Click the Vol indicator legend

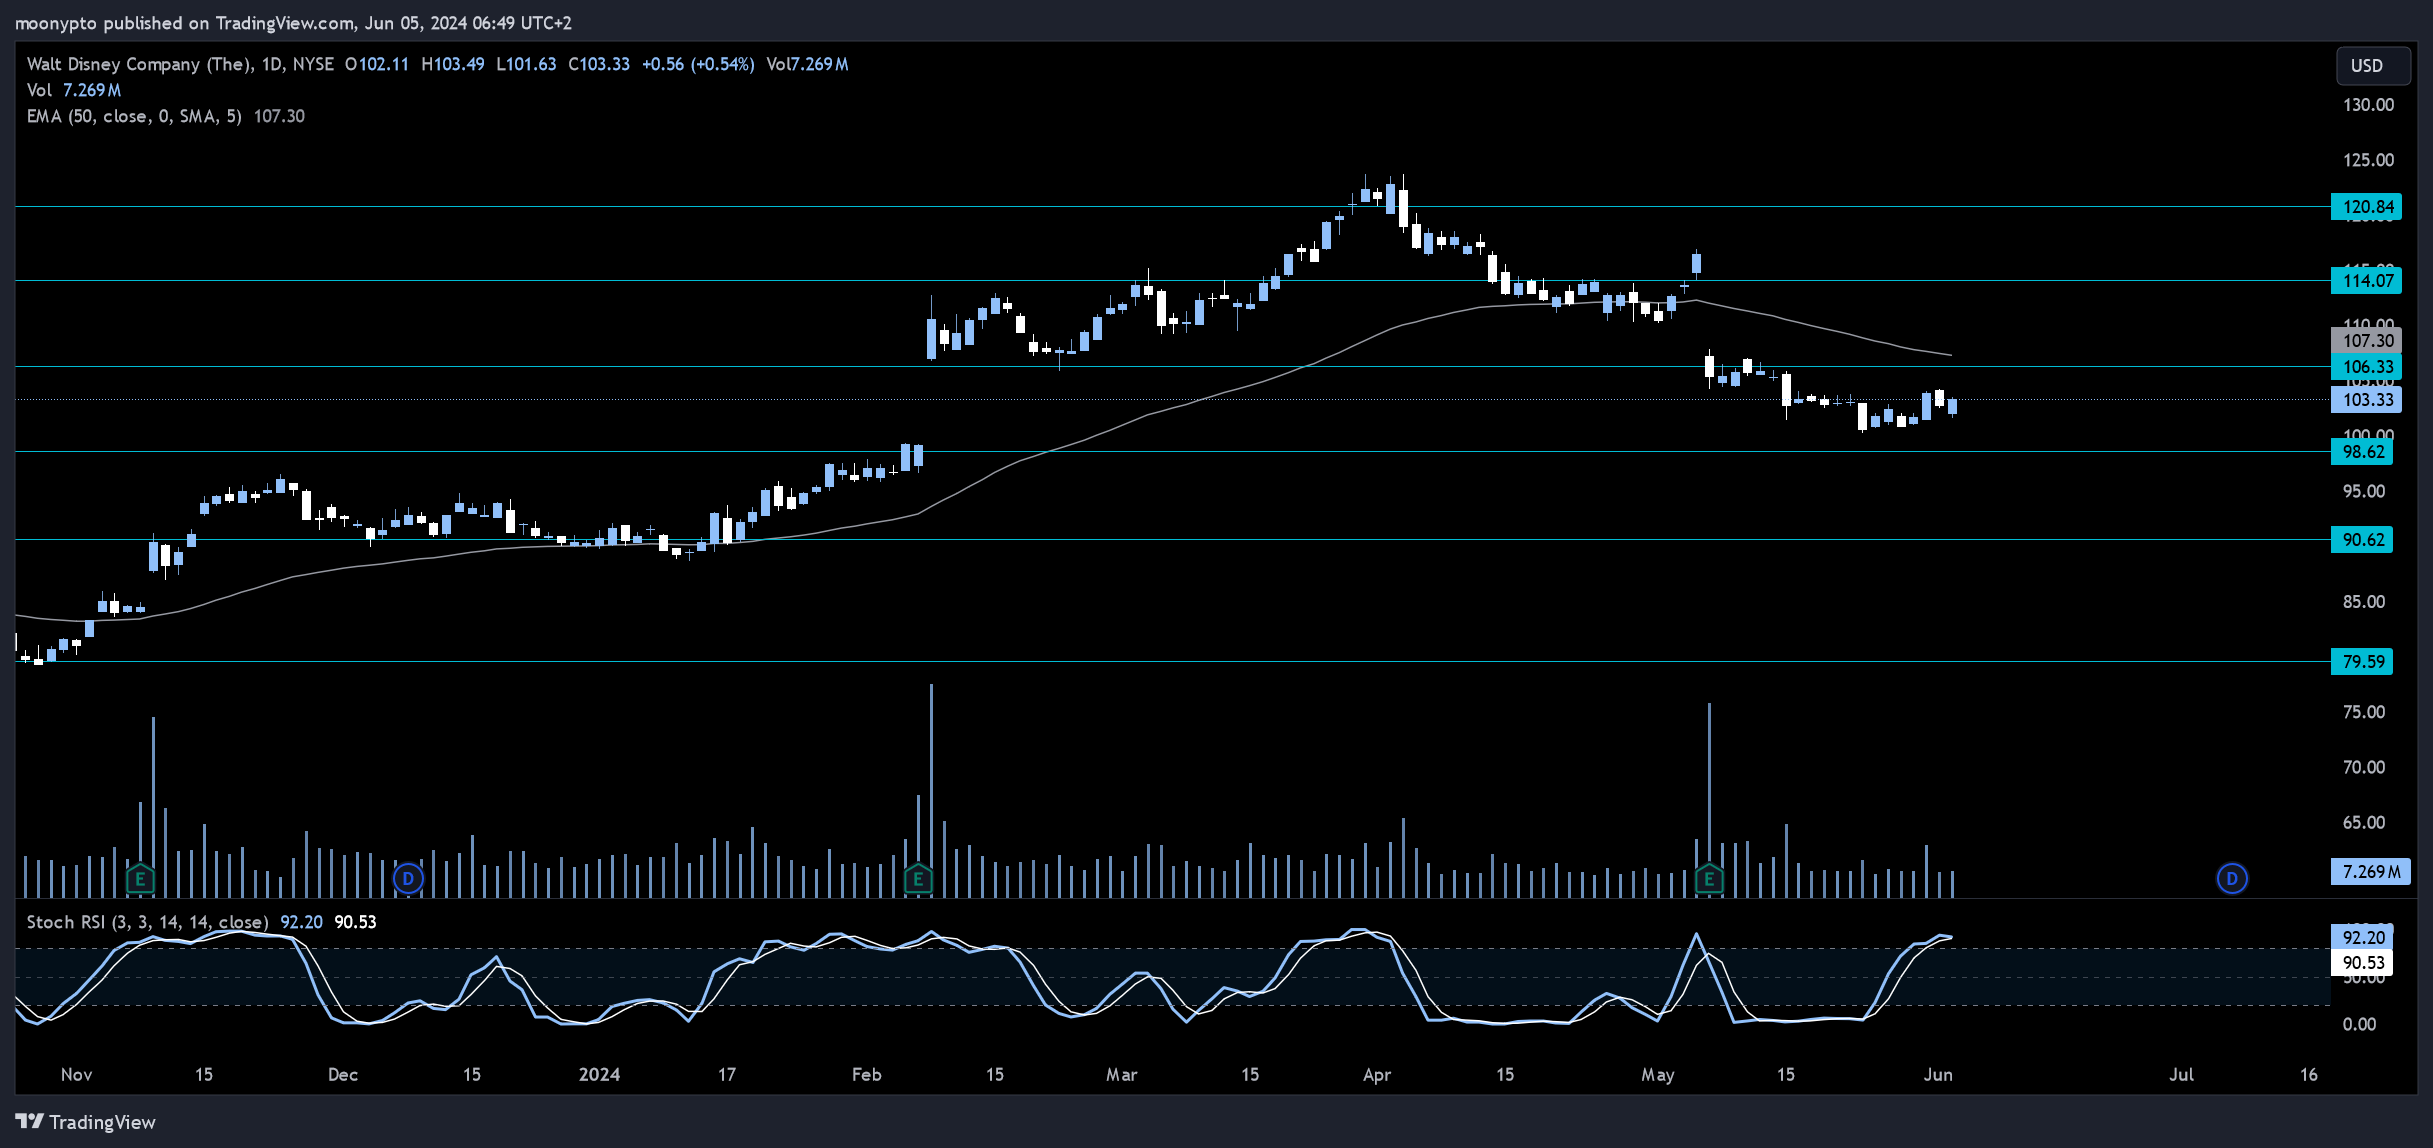[74, 90]
